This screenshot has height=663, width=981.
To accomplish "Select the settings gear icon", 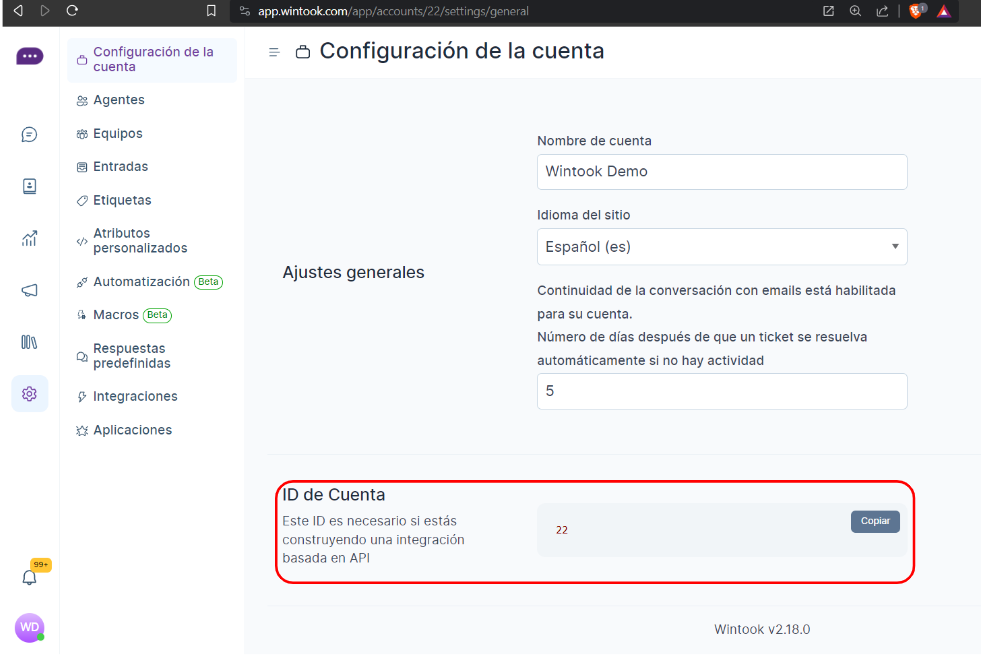I will (x=29, y=394).
